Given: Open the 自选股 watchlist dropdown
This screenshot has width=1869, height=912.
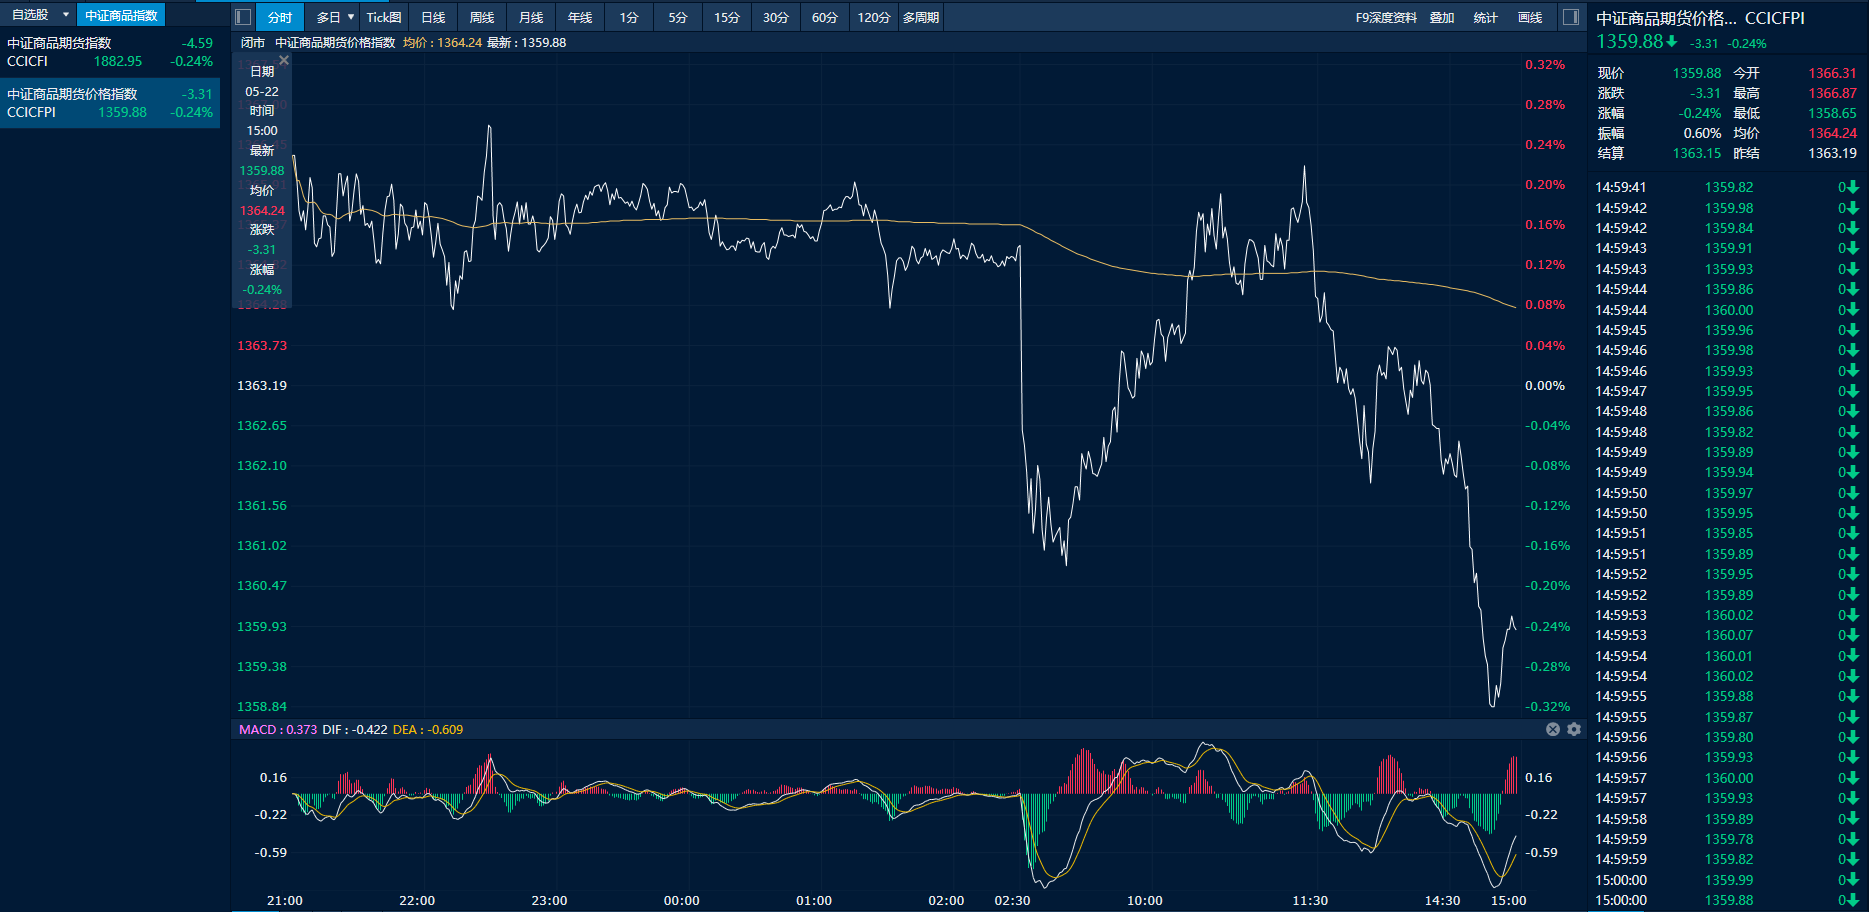Looking at the screenshot, I should tap(66, 15).
